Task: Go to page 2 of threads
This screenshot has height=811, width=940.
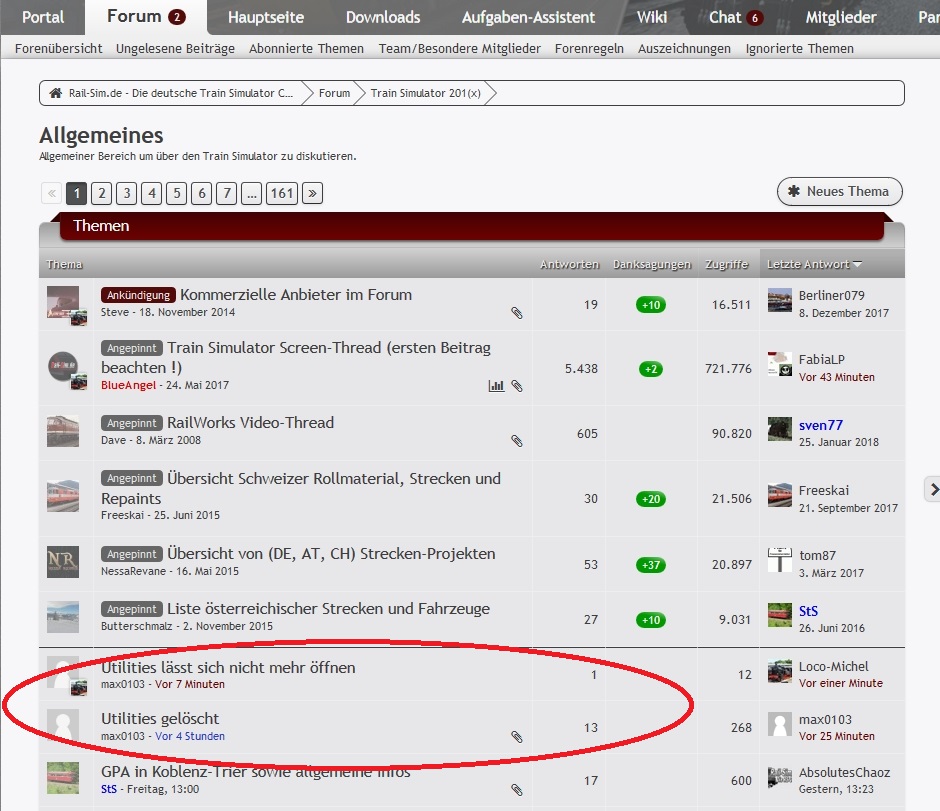Action: 102,193
